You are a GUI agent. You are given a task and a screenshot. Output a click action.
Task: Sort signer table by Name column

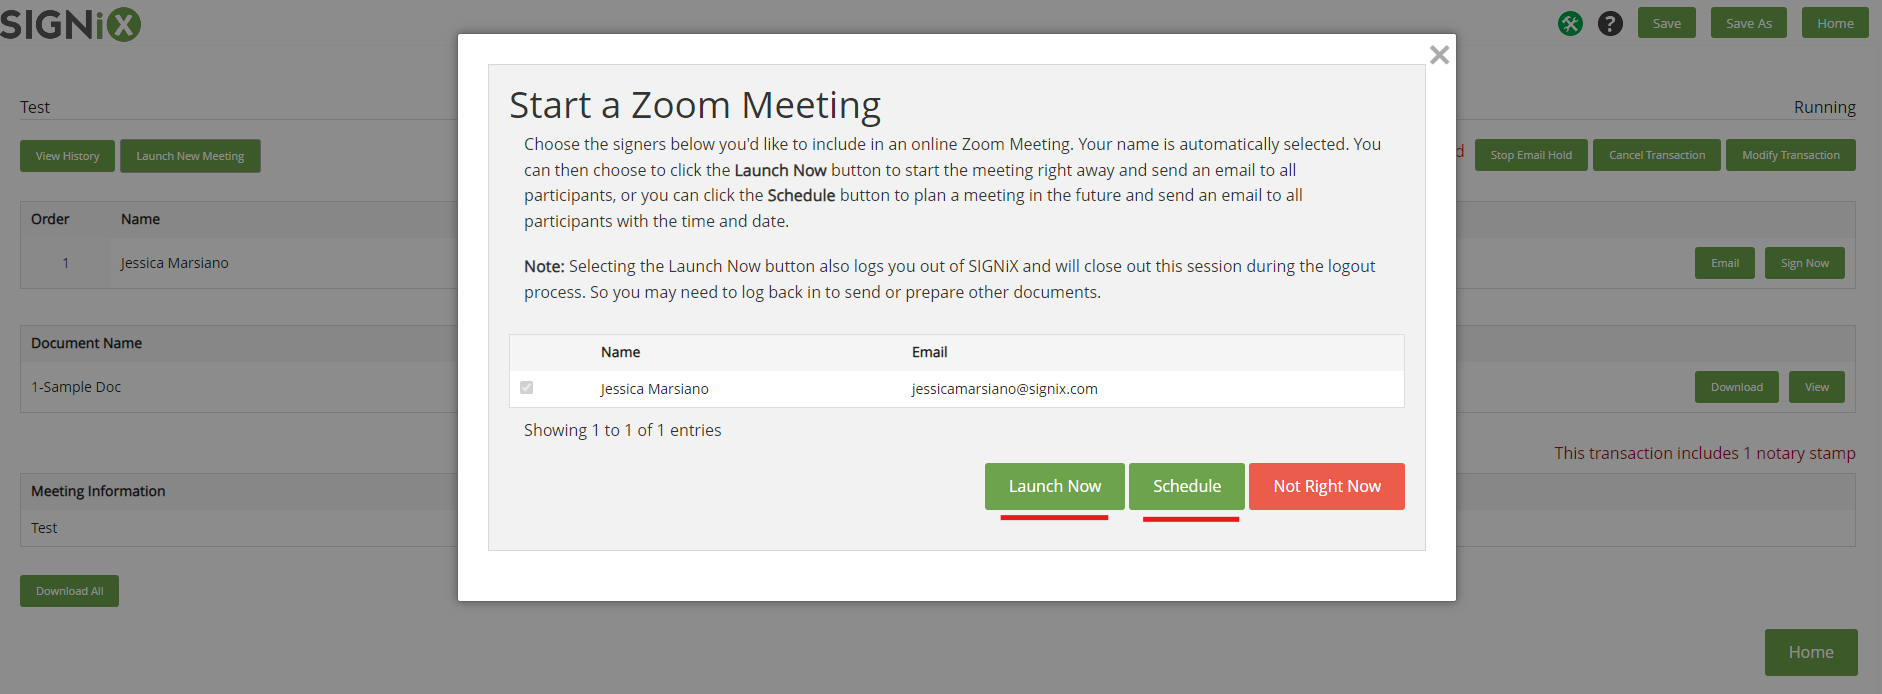[x=620, y=352]
